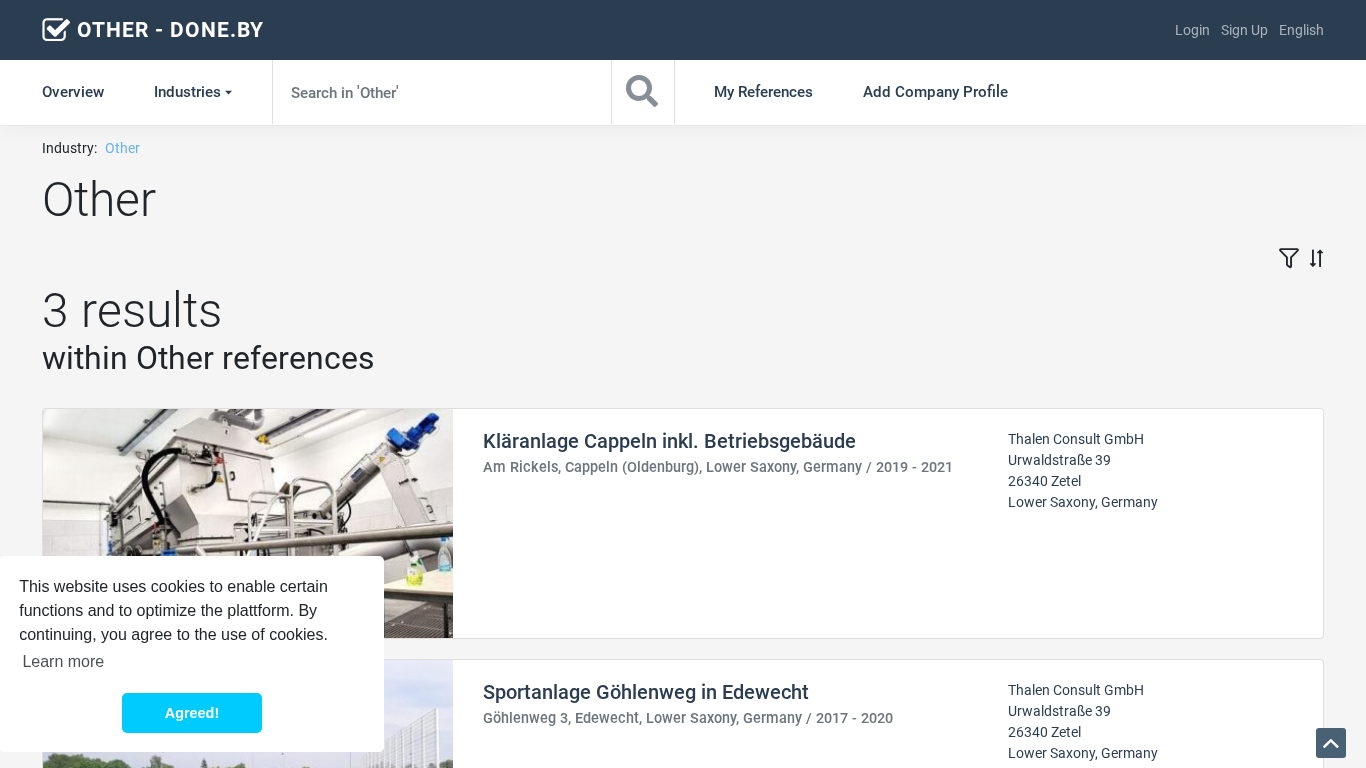Switch language via English link

pyautogui.click(x=1301, y=30)
